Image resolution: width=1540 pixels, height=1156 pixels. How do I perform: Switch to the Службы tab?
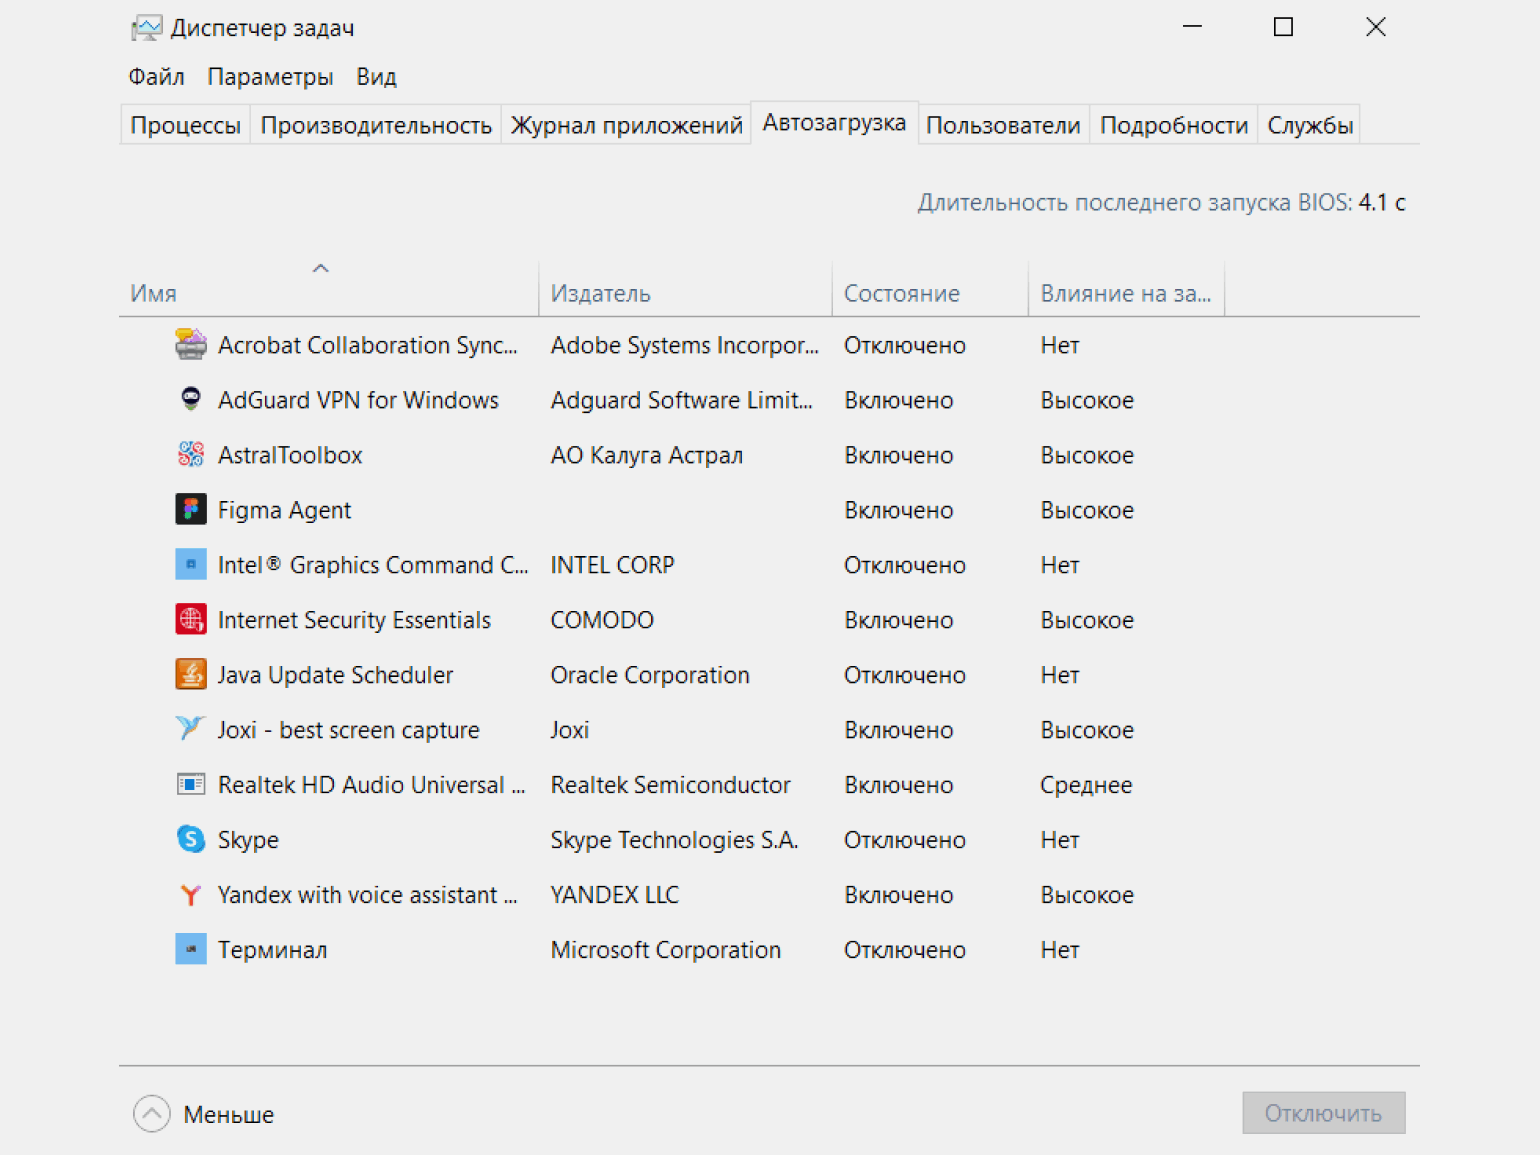click(x=1310, y=126)
